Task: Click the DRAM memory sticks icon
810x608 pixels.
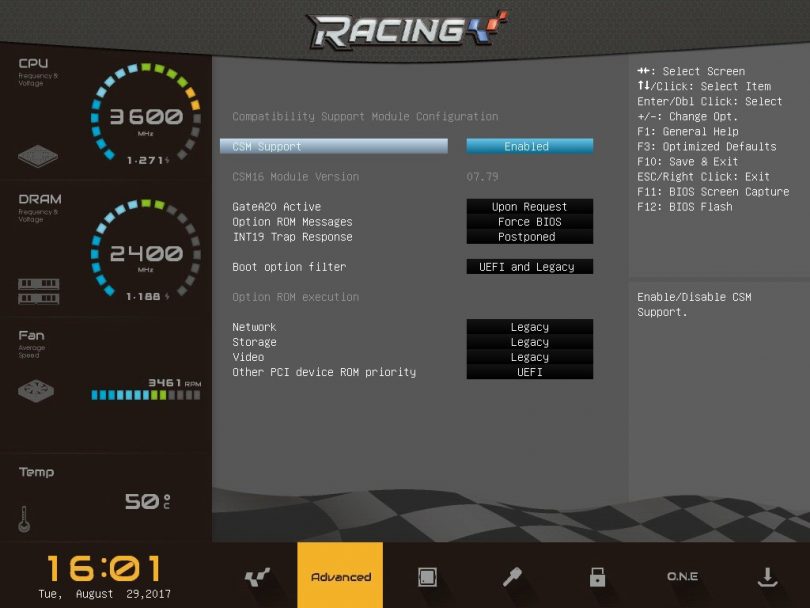Action: pyautogui.click(x=38, y=291)
